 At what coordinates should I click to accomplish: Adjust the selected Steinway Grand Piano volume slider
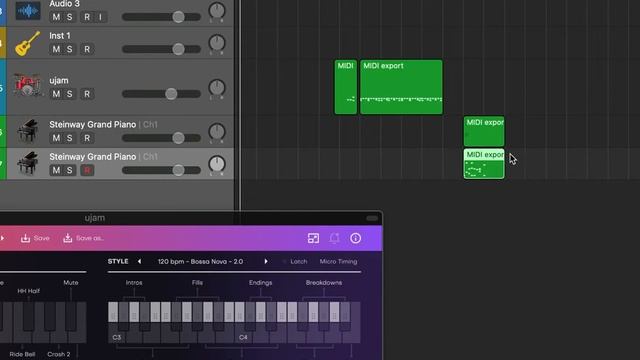[161, 170]
